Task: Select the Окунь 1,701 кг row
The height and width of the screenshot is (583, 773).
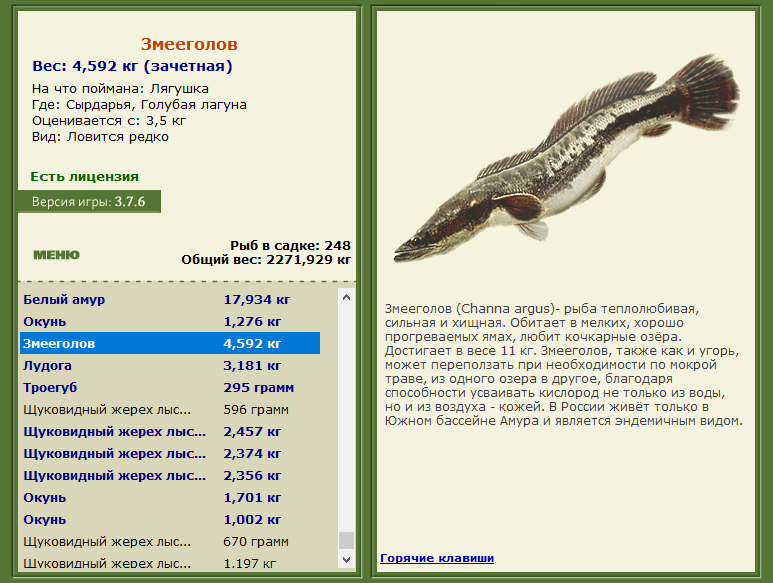Action: pyautogui.click(x=170, y=498)
